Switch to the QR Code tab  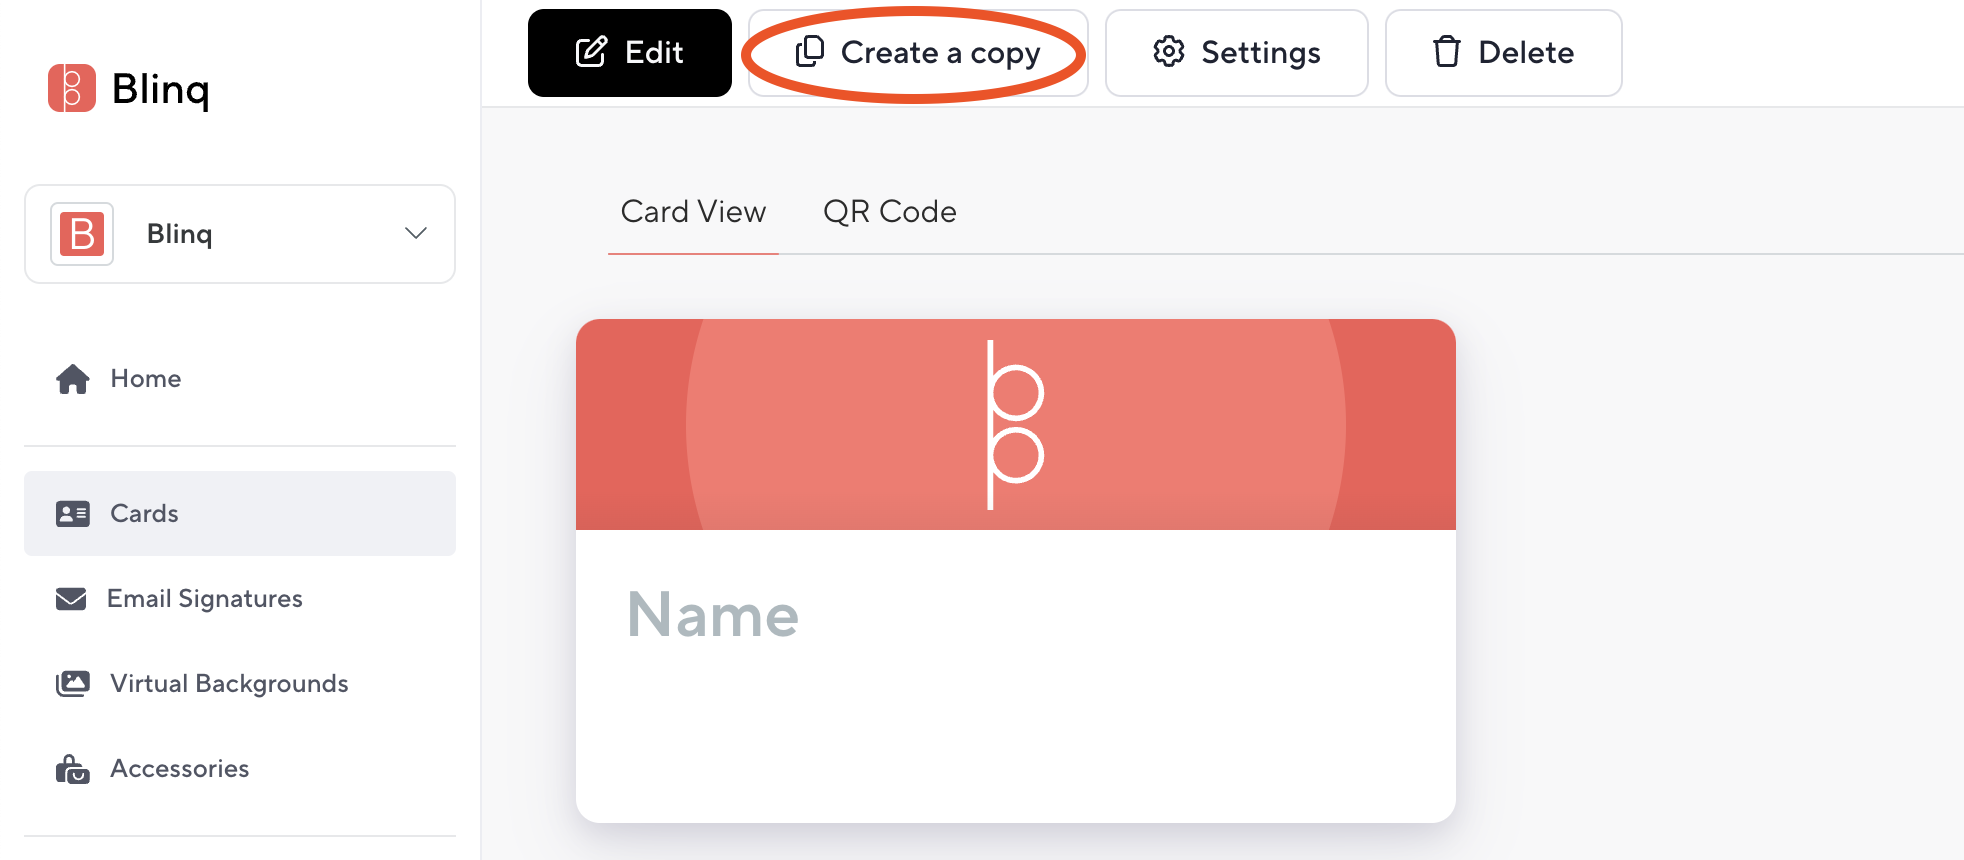890,212
